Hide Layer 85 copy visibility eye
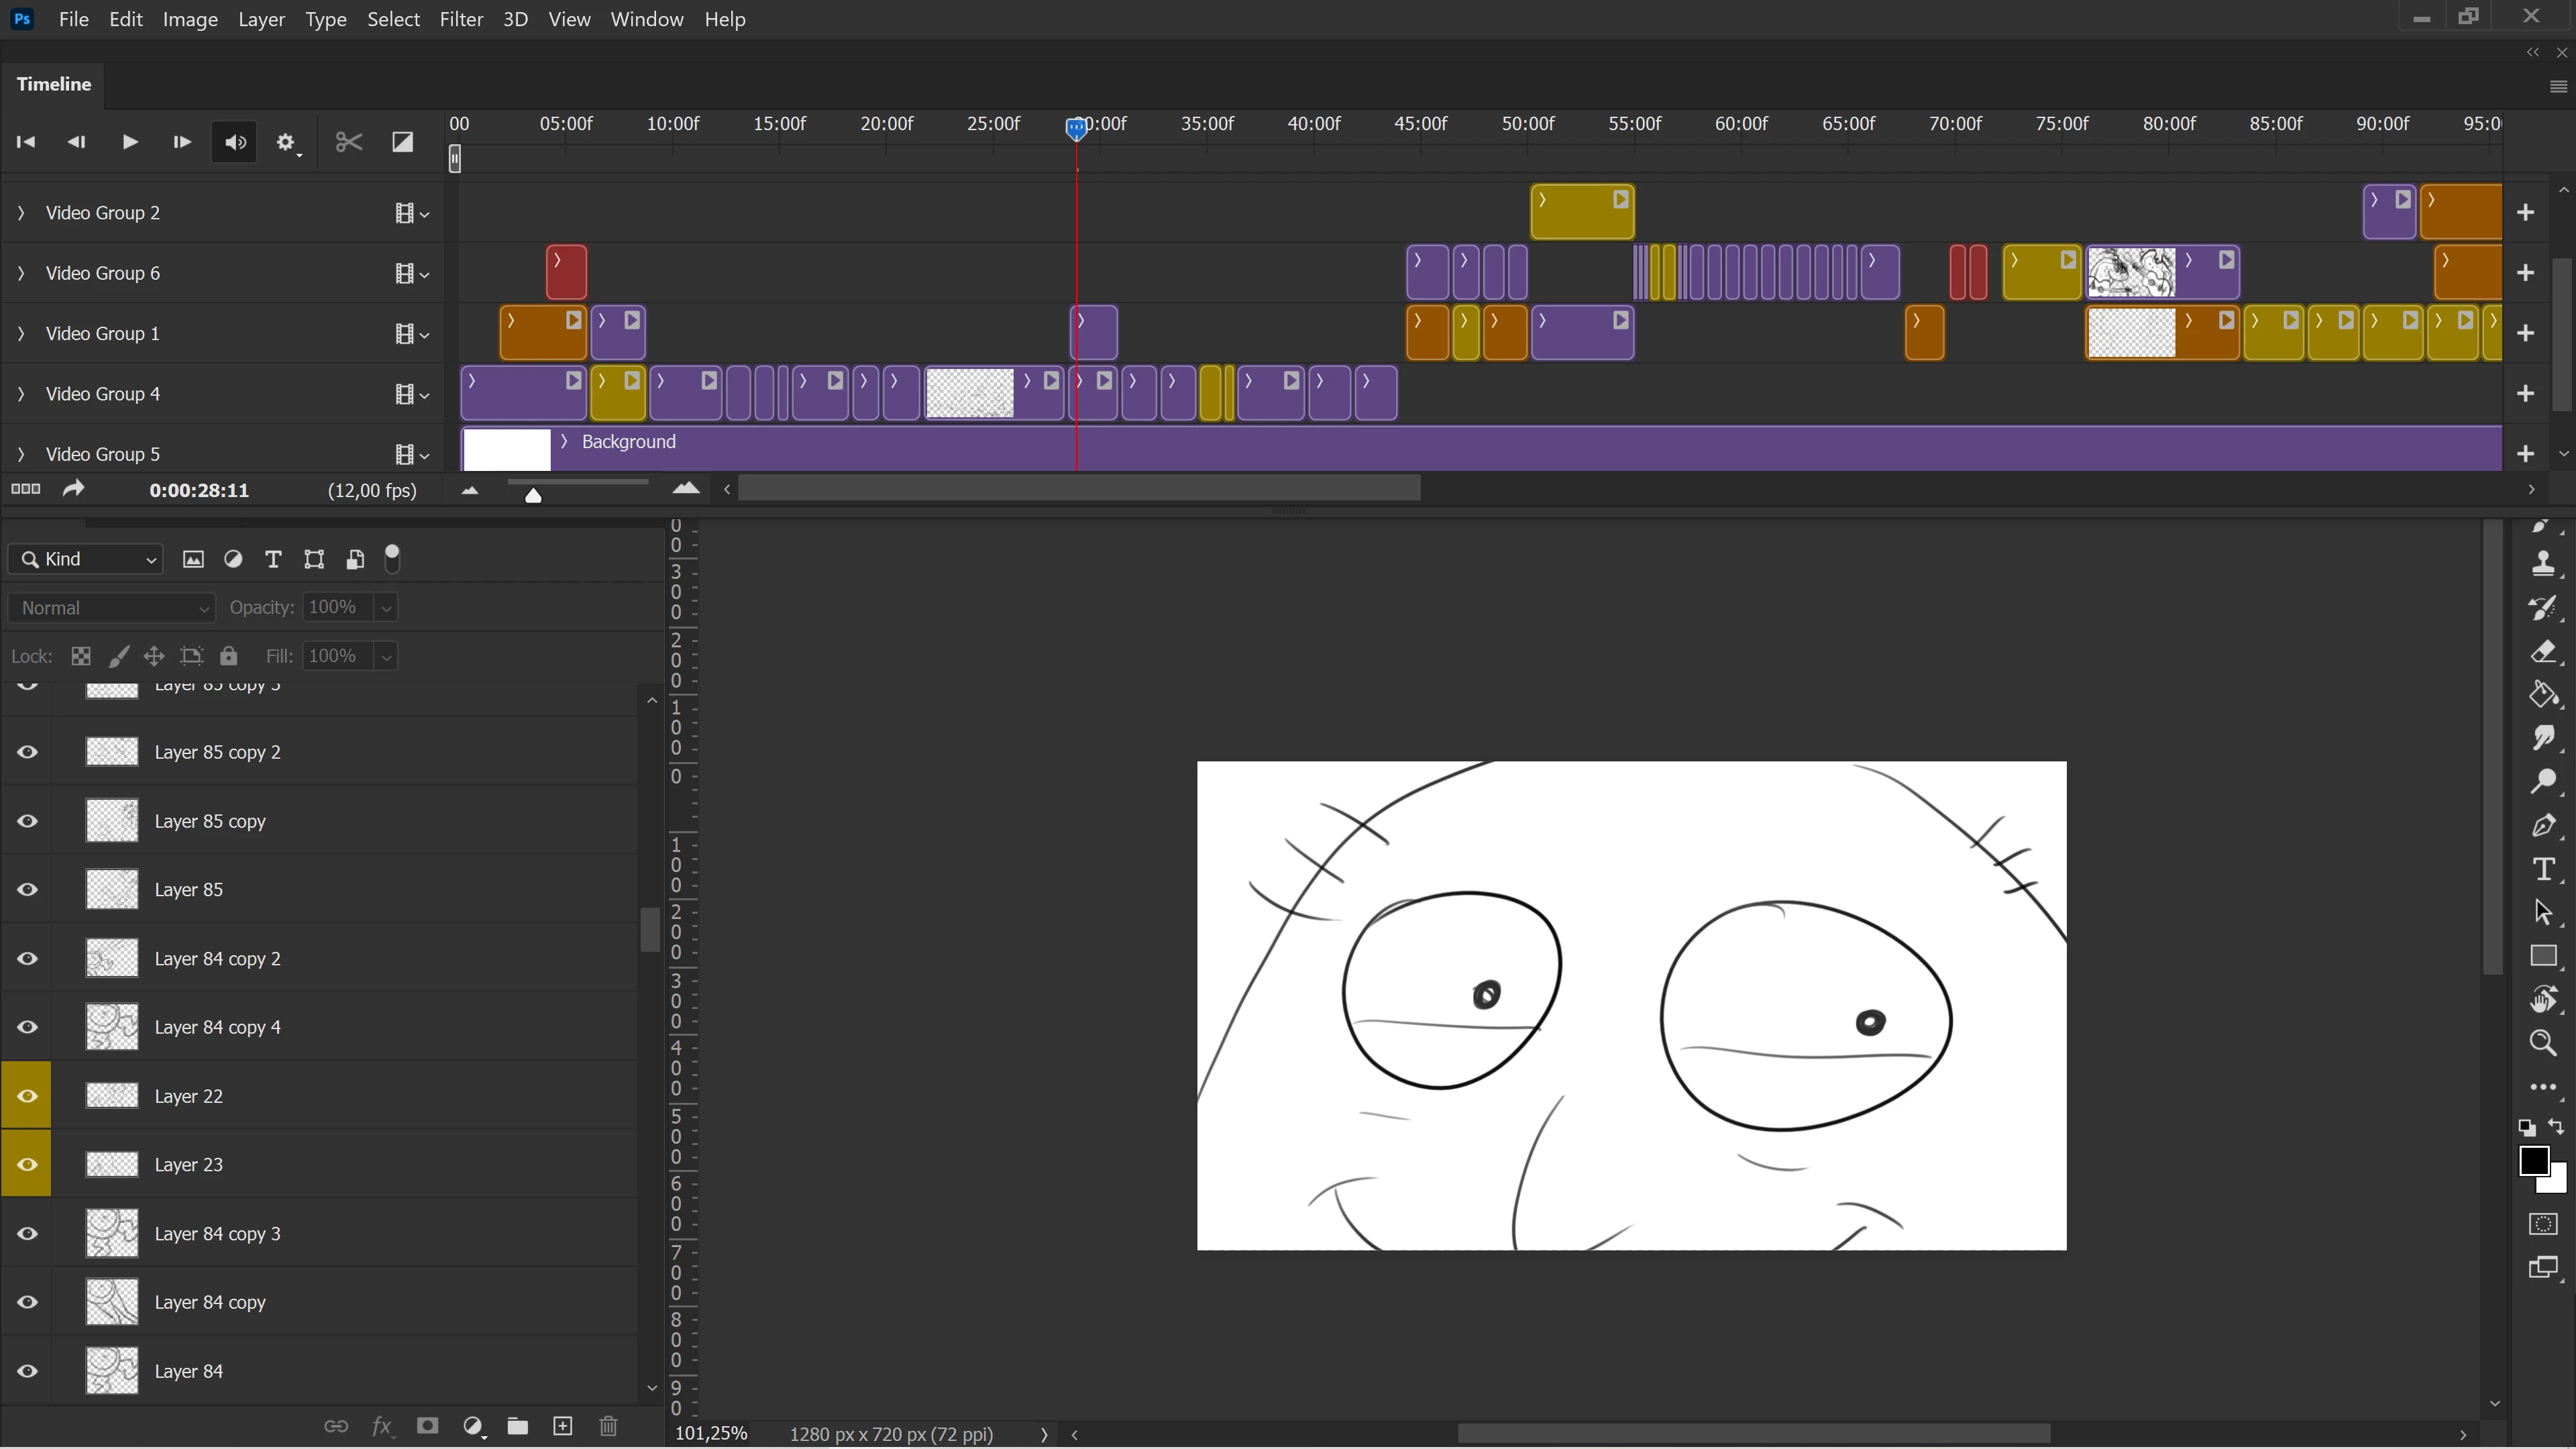 tap(27, 821)
